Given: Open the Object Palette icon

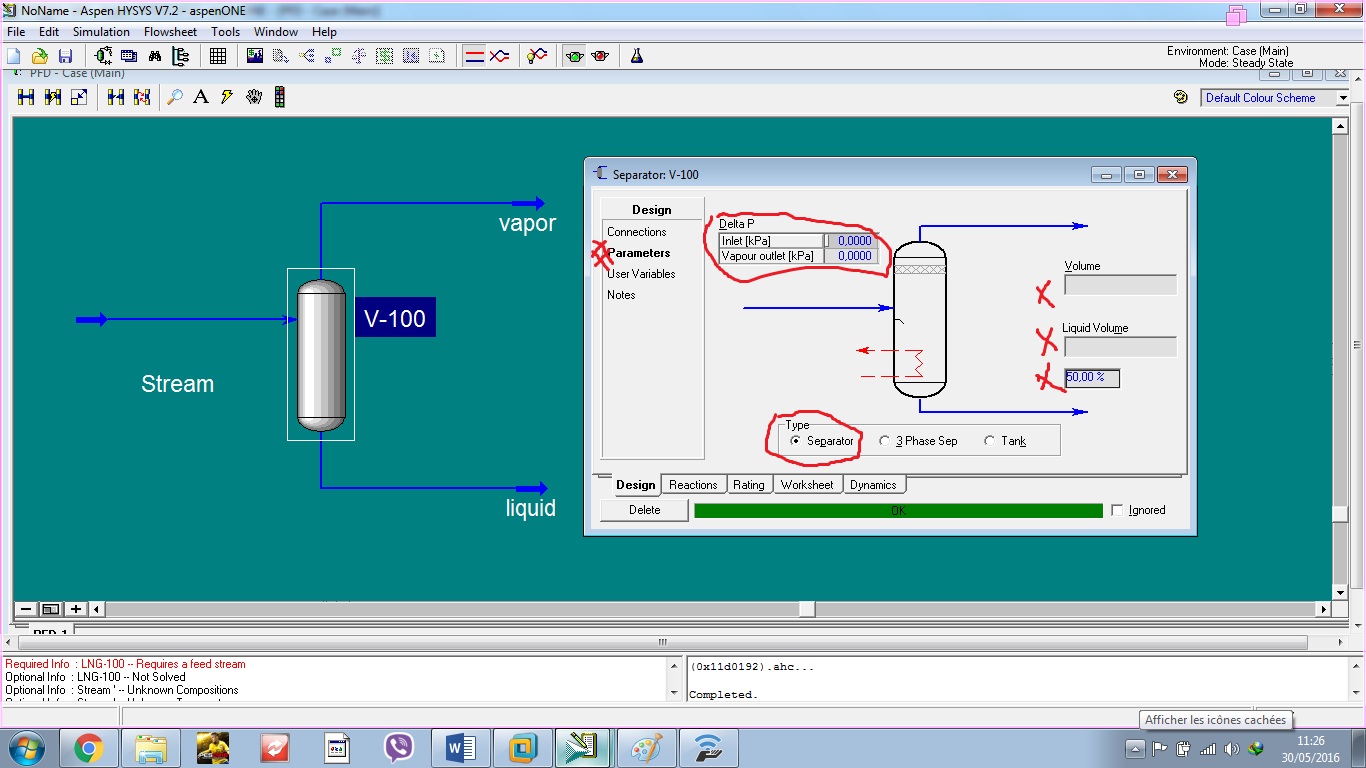Looking at the screenshot, I should [x=280, y=96].
